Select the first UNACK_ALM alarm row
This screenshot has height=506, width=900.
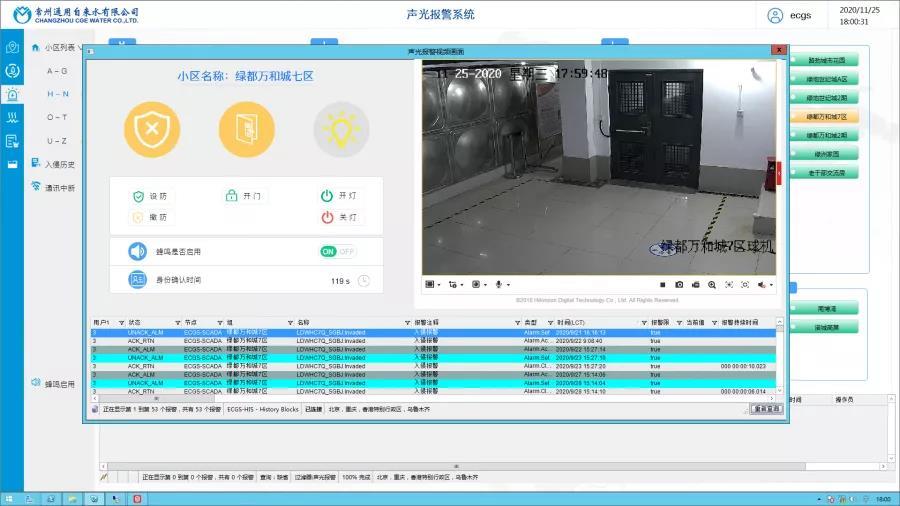coord(146,332)
